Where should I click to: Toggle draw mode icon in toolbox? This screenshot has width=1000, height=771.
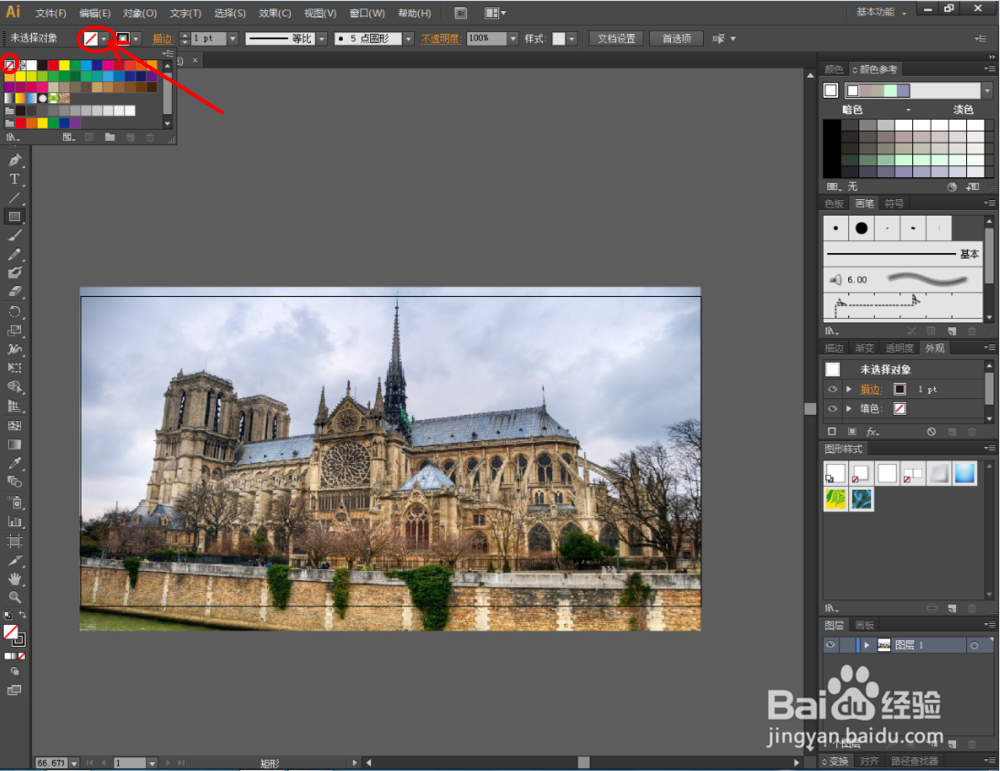click(14, 672)
